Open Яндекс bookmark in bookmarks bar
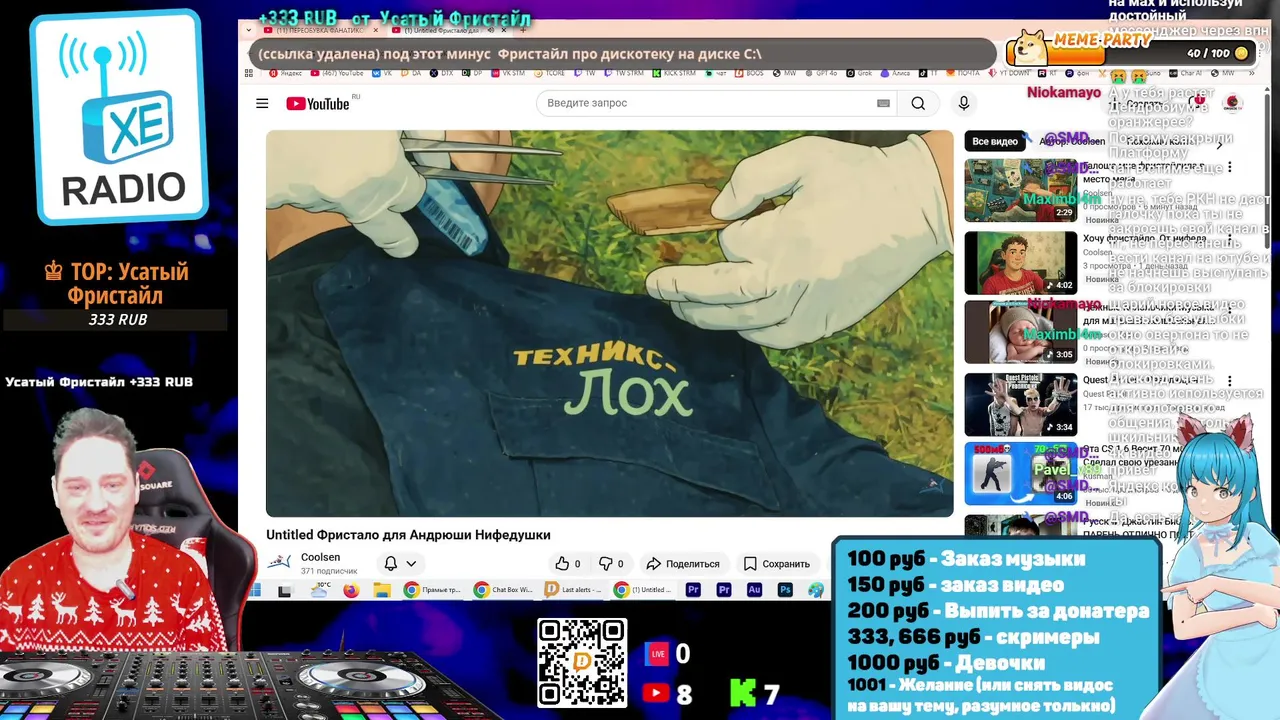1280x720 pixels. tap(286, 73)
